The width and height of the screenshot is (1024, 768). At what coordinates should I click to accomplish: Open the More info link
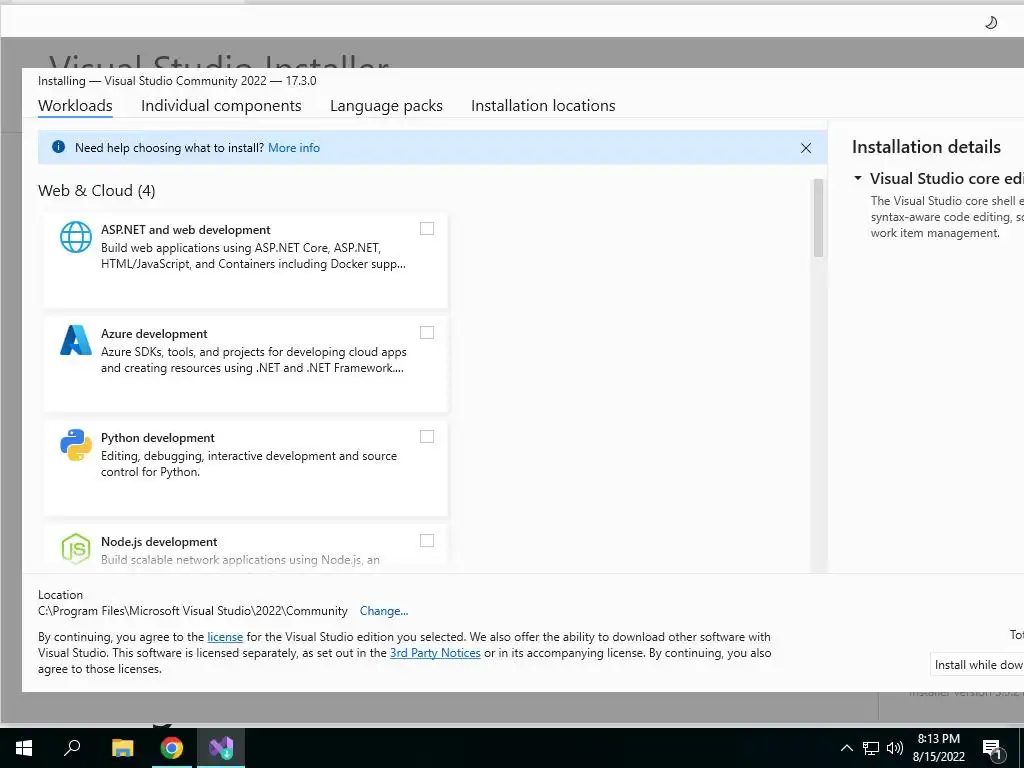(x=294, y=148)
